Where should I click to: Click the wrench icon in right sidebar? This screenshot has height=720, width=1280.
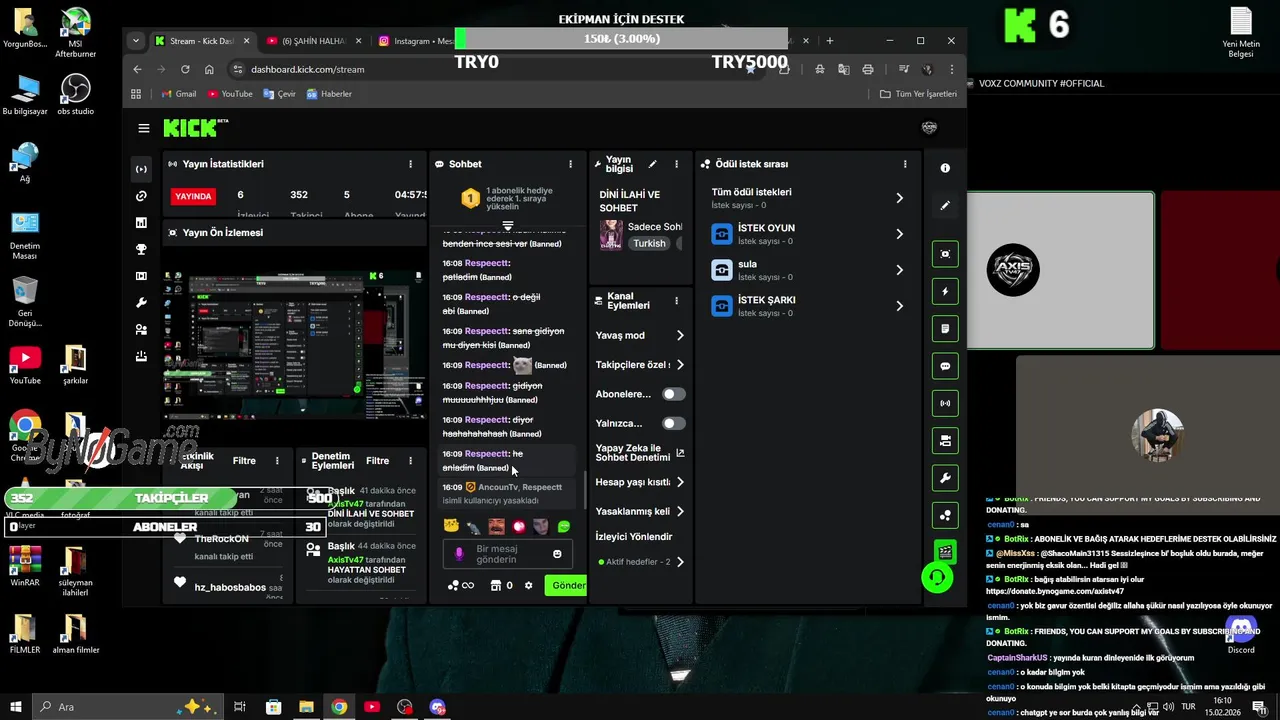(945, 478)
